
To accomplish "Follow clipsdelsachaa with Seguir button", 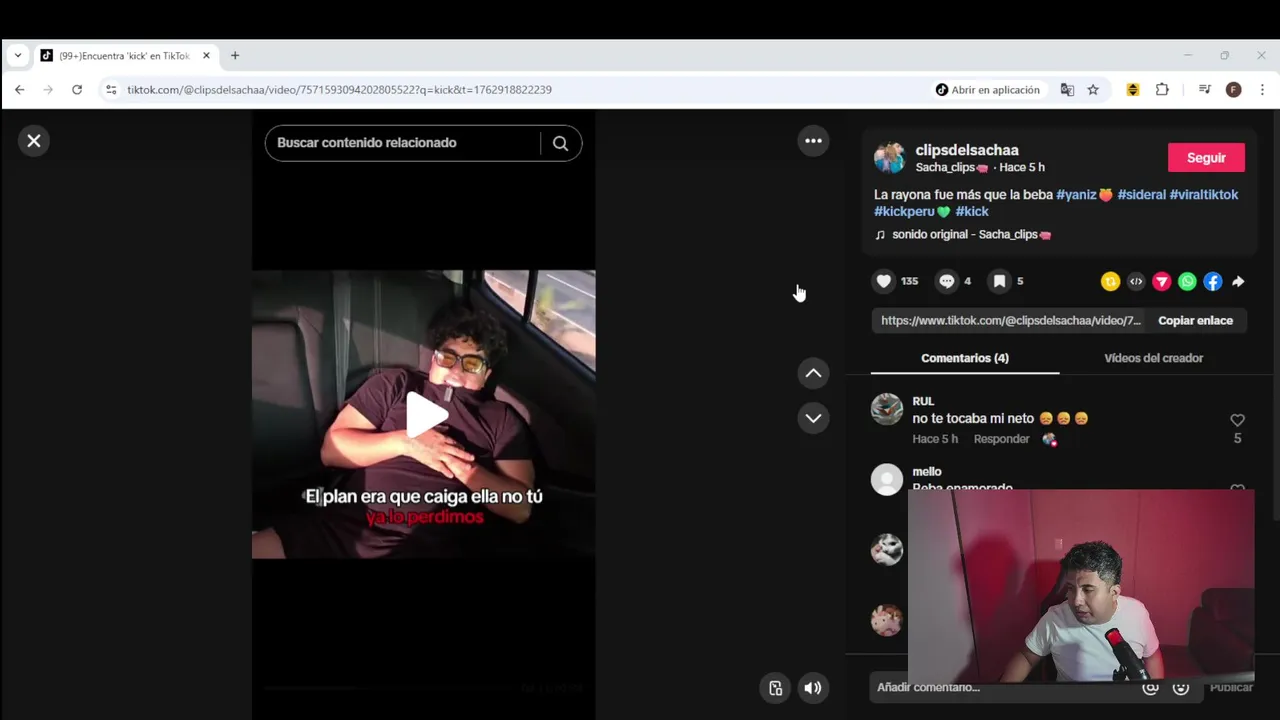I will [1206, 158].
